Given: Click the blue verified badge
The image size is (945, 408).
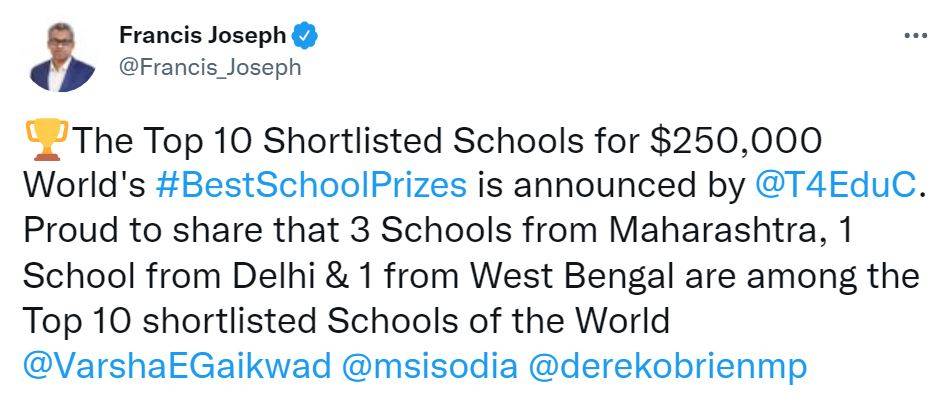Looking at the screenshot, I should pyautogui.click(x=305, y=37).
